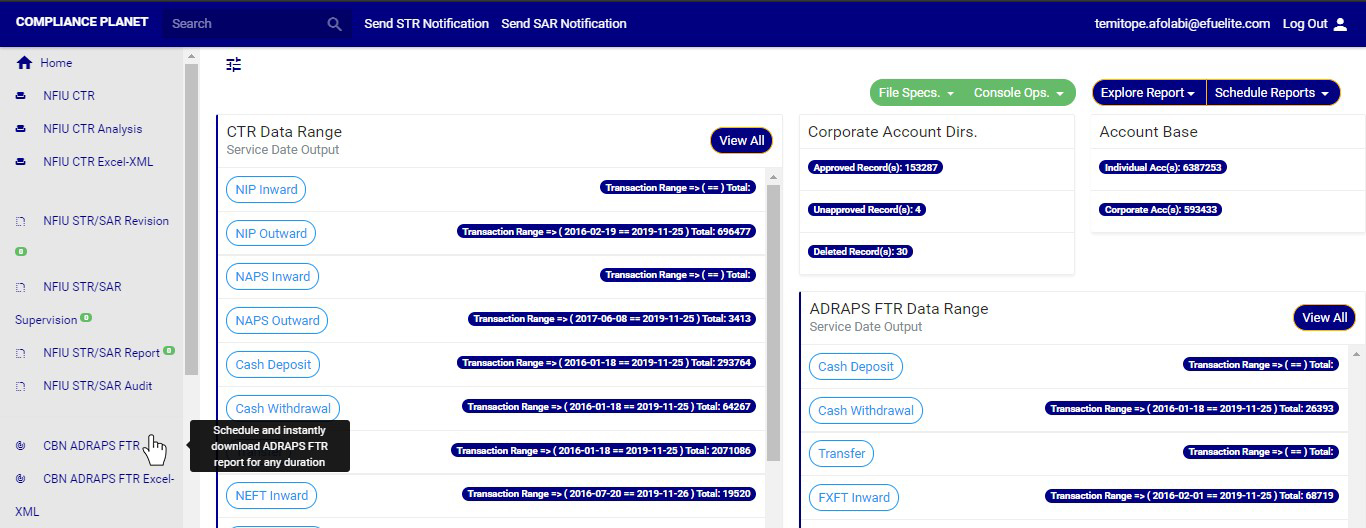Open the Explore Report dropdown

[1148, 93]
